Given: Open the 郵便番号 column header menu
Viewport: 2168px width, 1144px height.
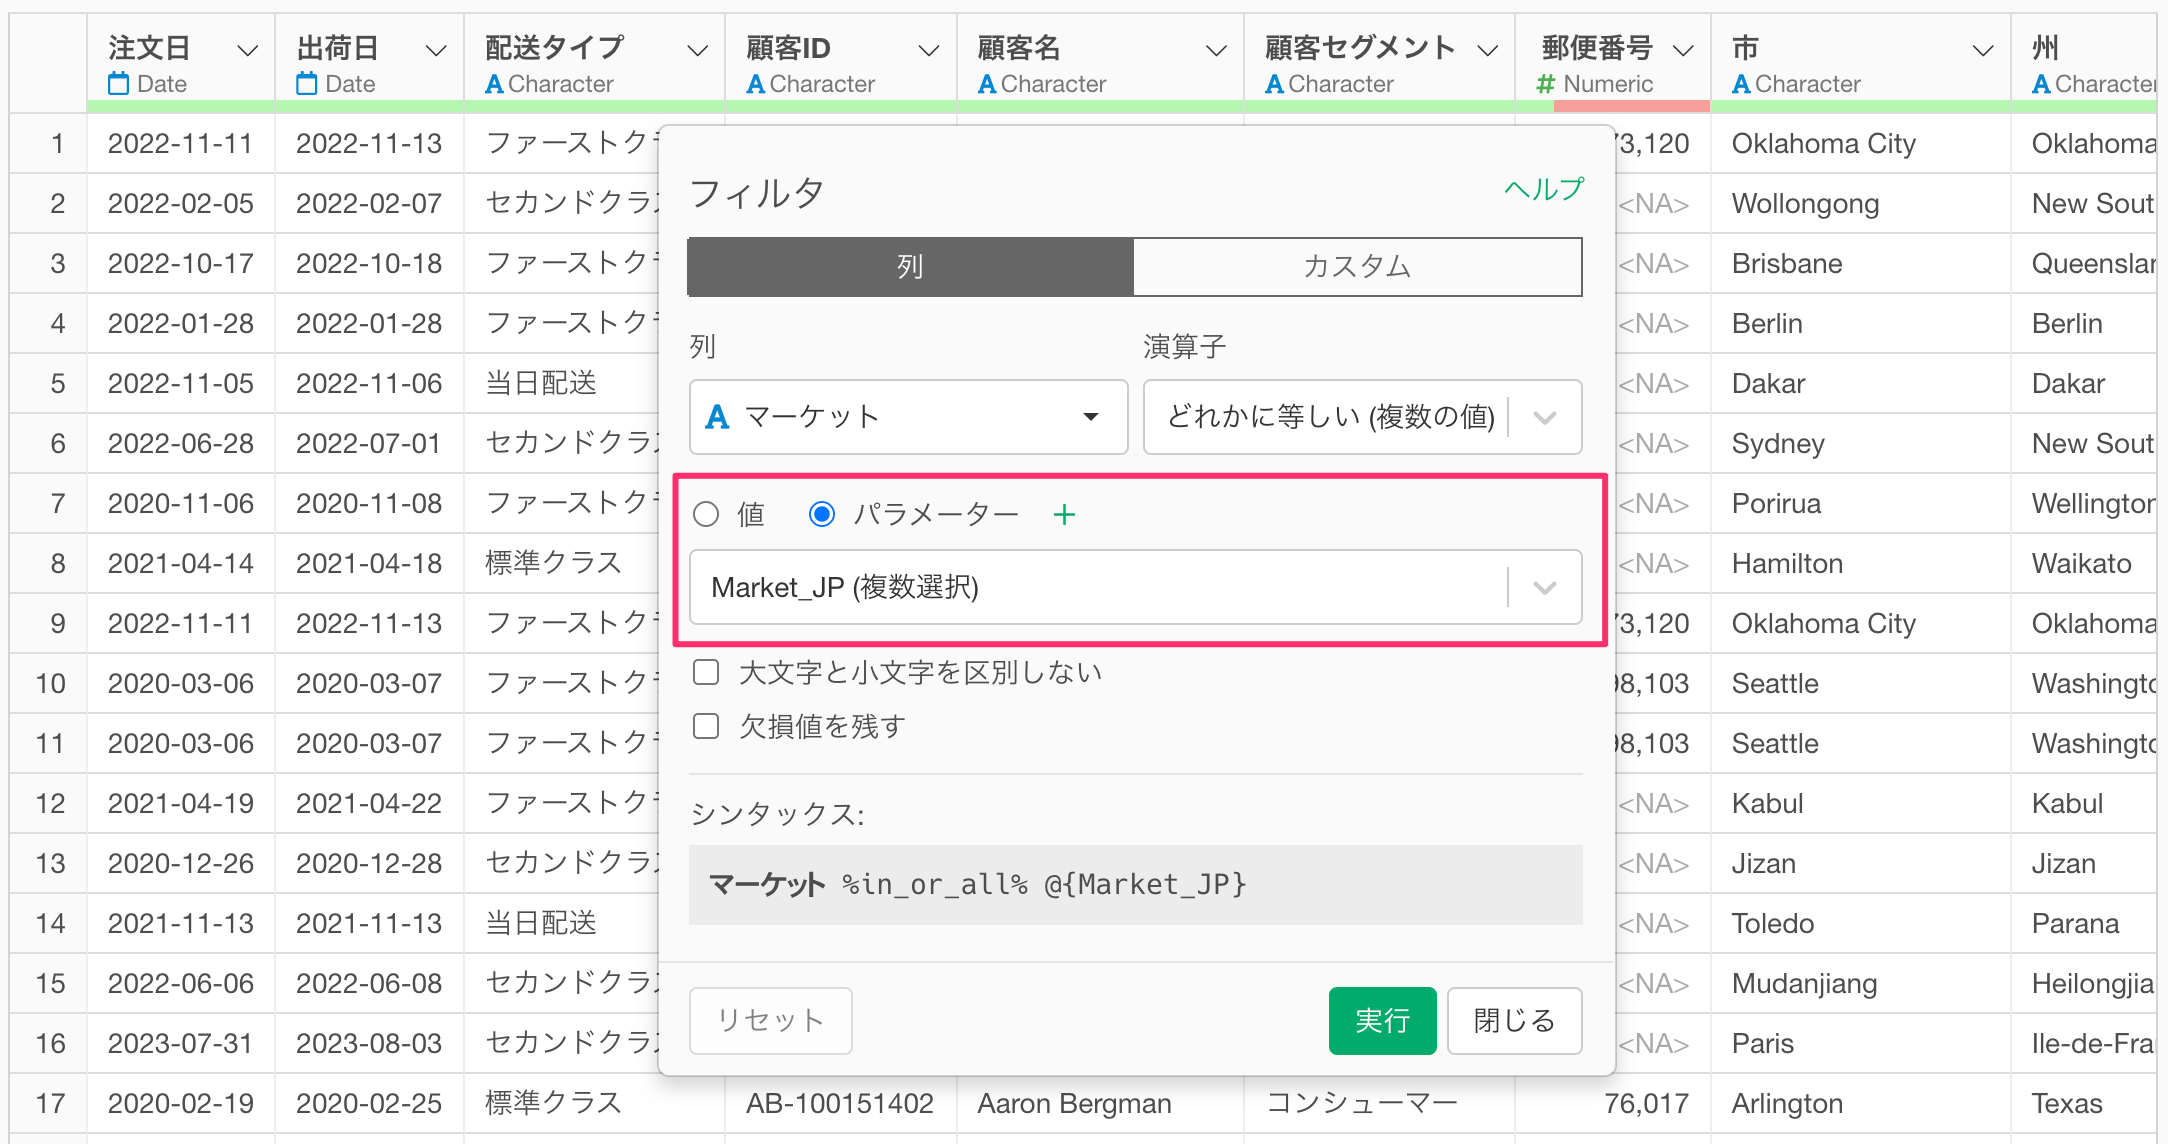Looking at the screenshot, I should tap(1684, 50).
